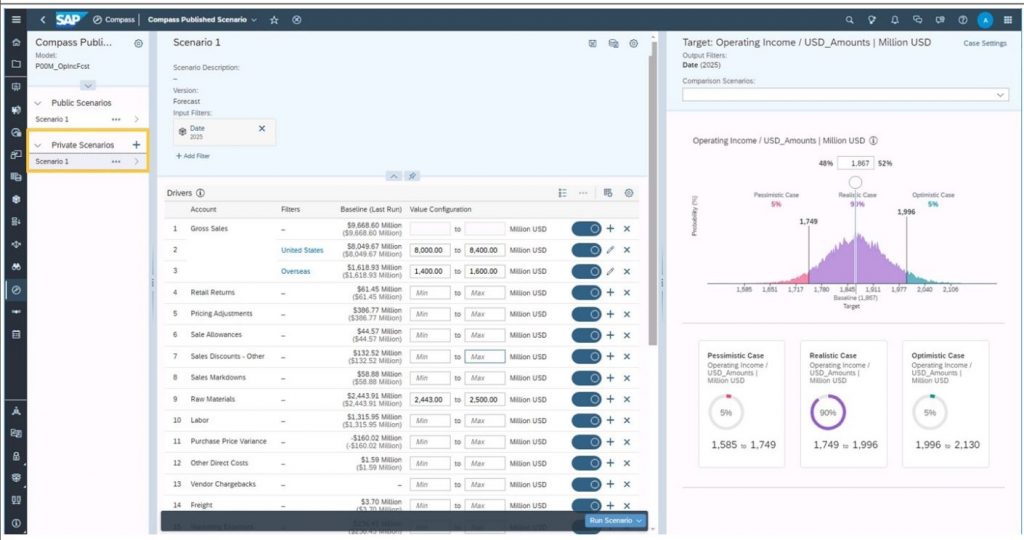The width and height of the screenshot is (1024, 540).
Task: Click the edit pencil for United States row
Action: [x=610, y=250]
